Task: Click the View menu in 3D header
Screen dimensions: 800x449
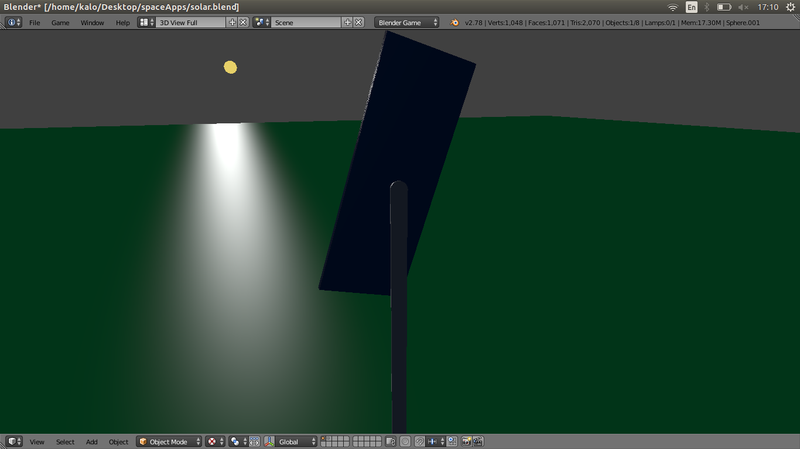Action: click(x=37, y=441)
